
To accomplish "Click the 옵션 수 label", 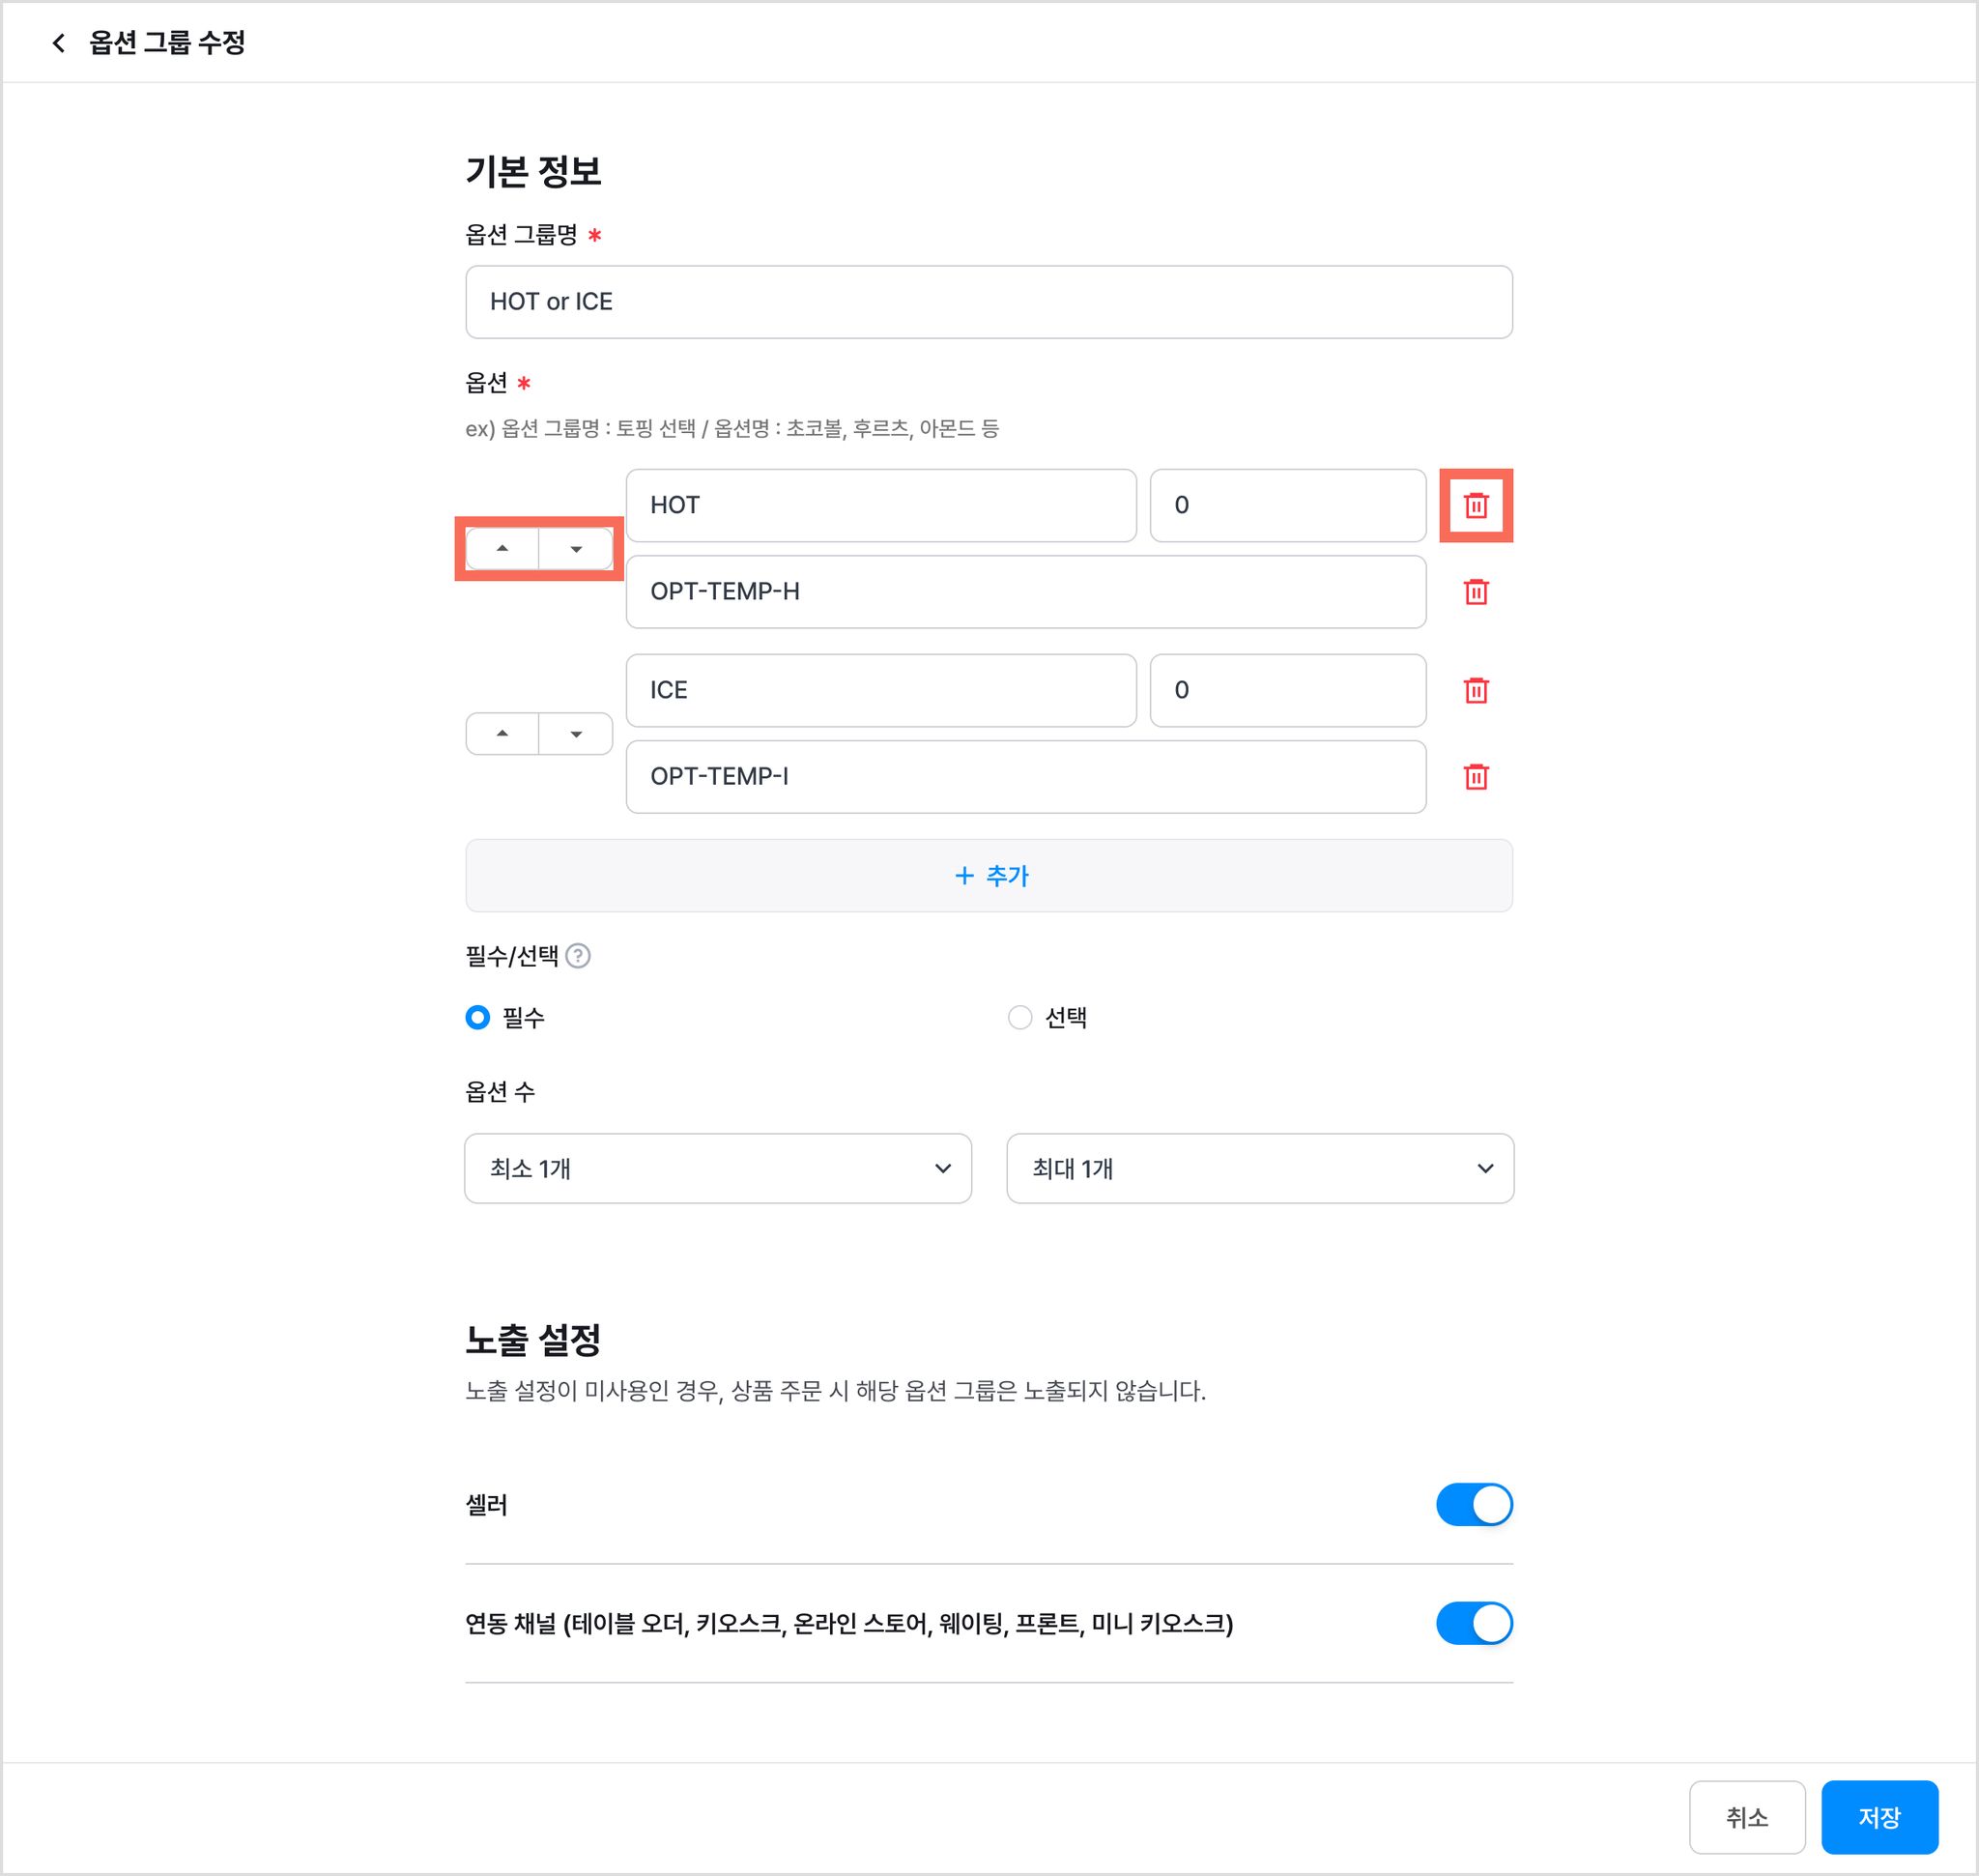I will coord(500,1092).
